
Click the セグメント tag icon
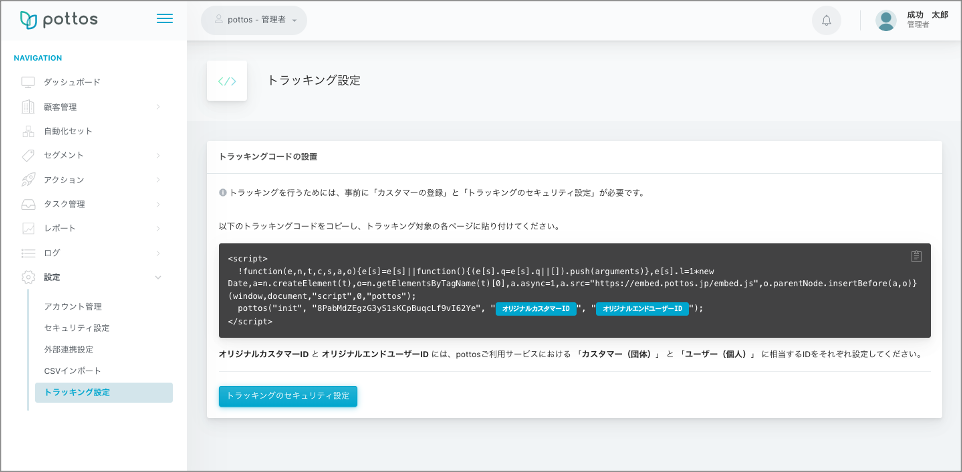click(x=28, y=155)
